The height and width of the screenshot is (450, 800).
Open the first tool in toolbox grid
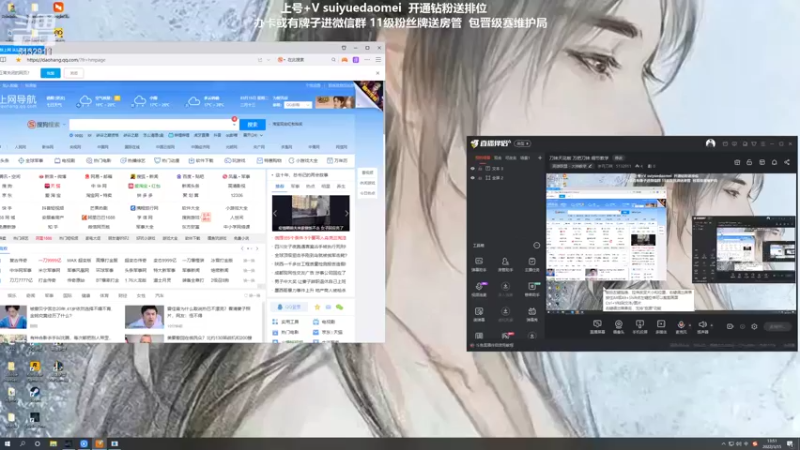479,264
